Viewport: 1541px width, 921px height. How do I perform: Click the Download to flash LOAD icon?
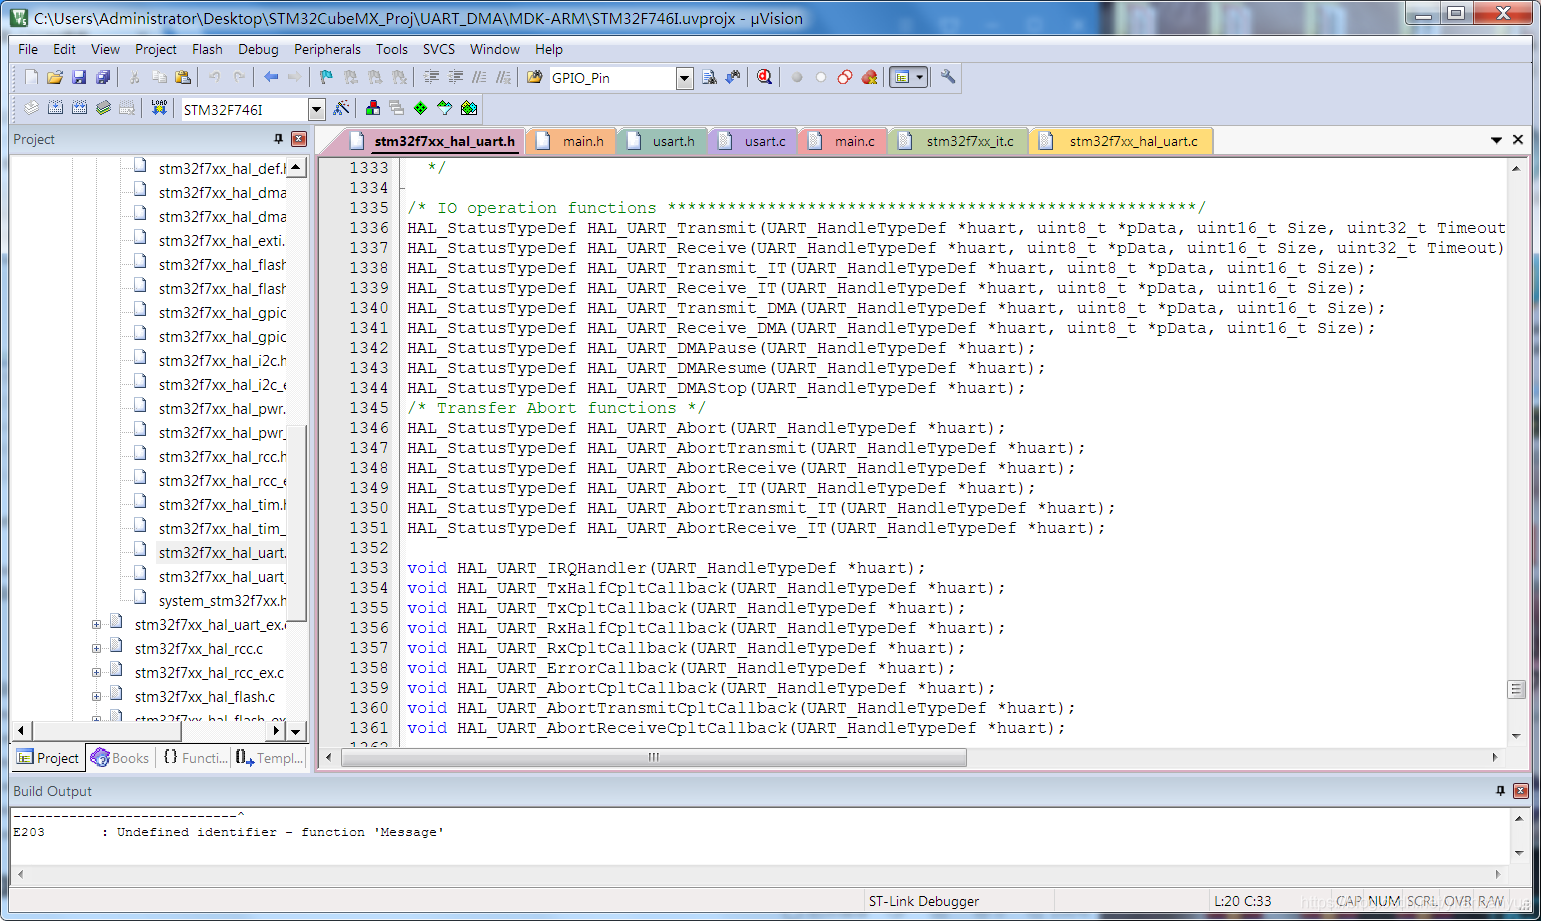[x=159, y=108]
